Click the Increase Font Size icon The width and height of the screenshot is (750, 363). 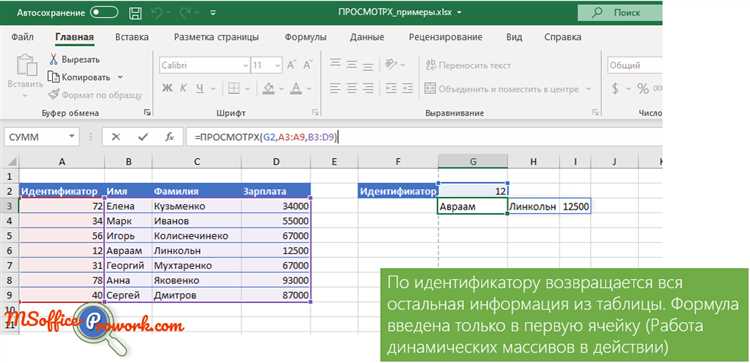pyautogui.click(x=291, y=66)
